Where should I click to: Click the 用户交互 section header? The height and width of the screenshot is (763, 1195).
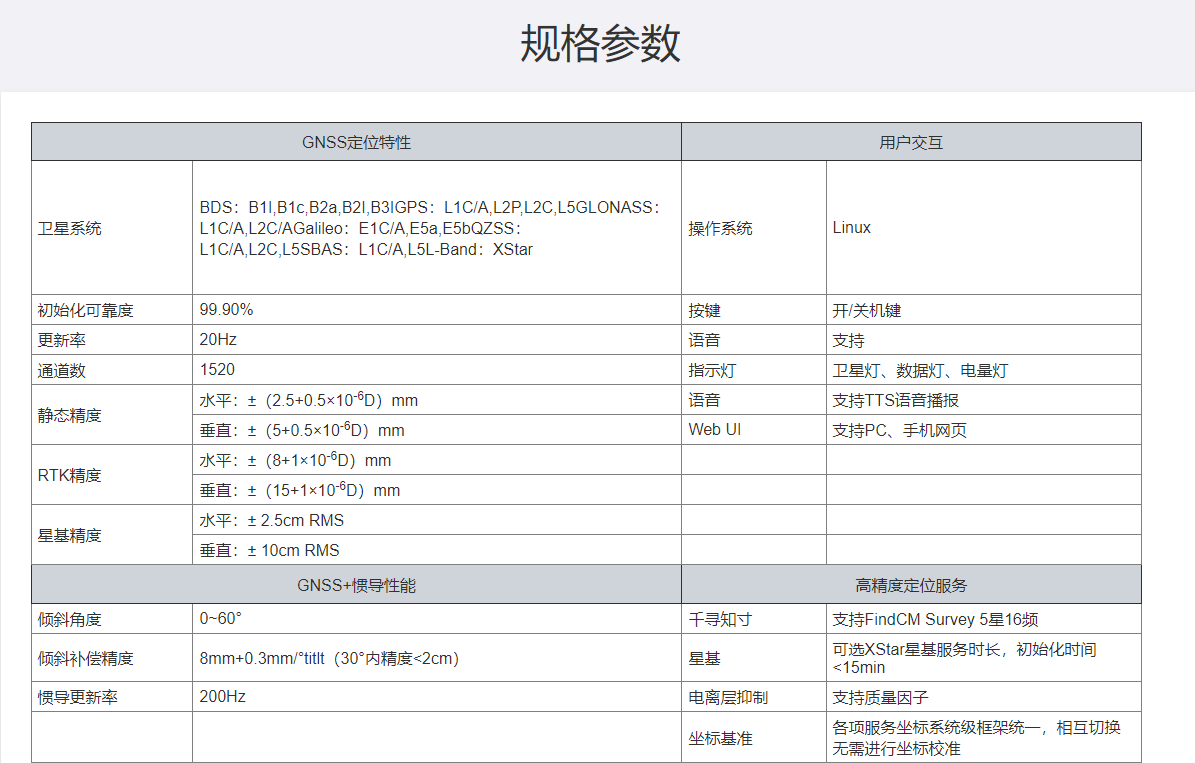(x=910, y=142)
